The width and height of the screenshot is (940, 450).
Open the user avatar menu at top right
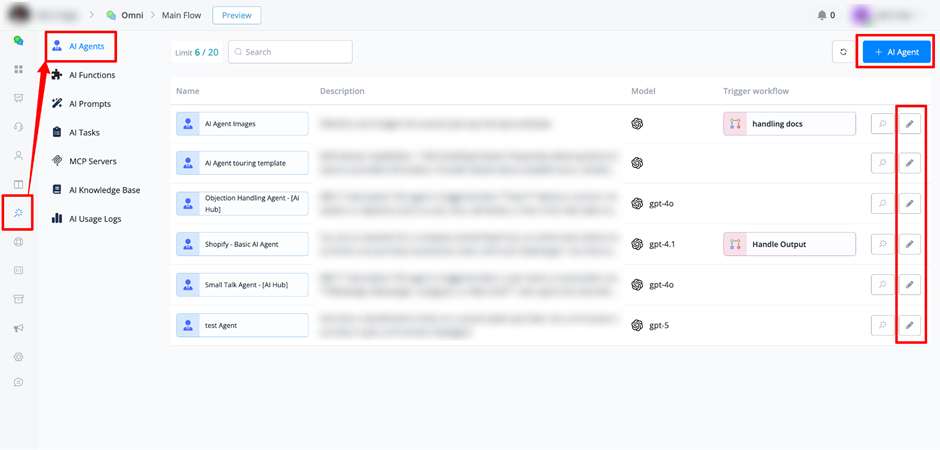pyautogui.click(x=862, y=16)
